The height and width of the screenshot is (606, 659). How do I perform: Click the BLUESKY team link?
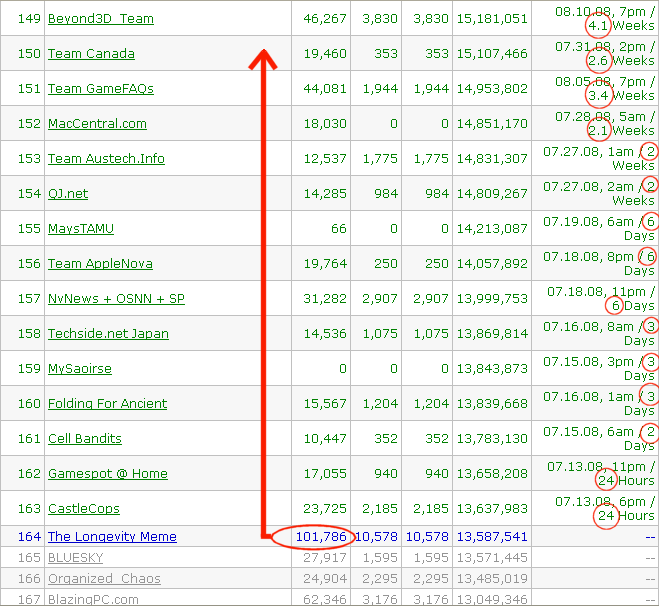pyautogui.click(x=75, y=557)
